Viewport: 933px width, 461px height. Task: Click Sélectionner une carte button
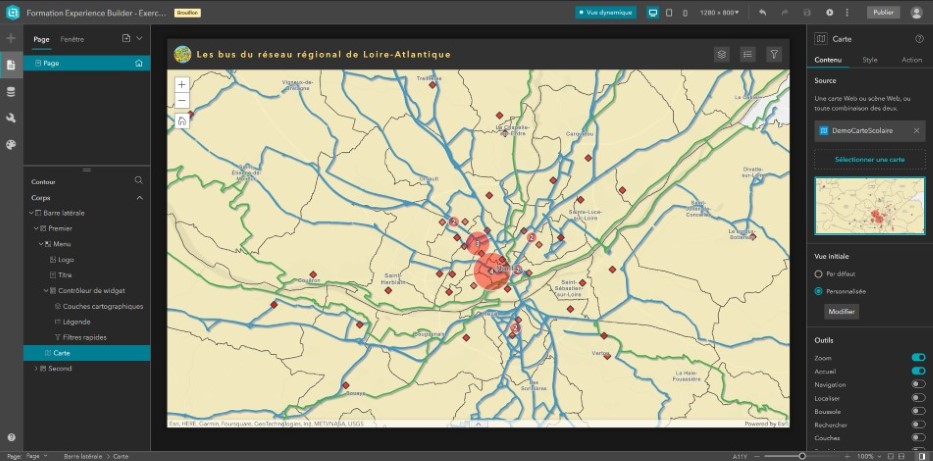(870, 159)
